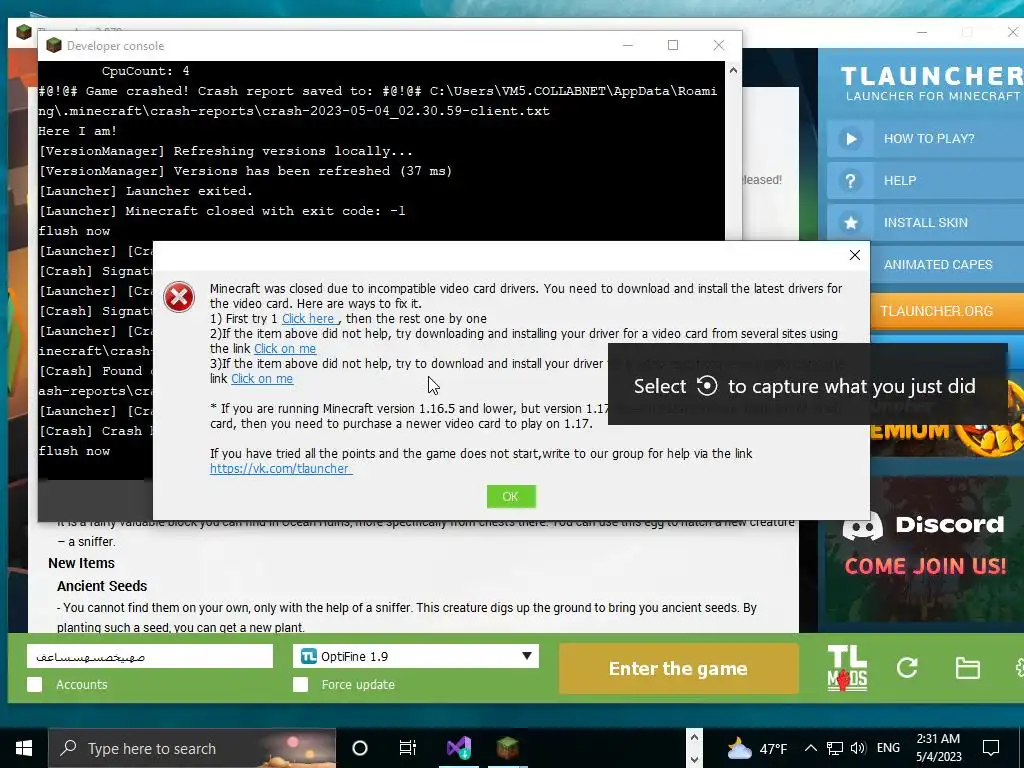The width and height of the screenshot is (1024, 768).
Task: Close the error dialog with the X
Action: [854, 255]
